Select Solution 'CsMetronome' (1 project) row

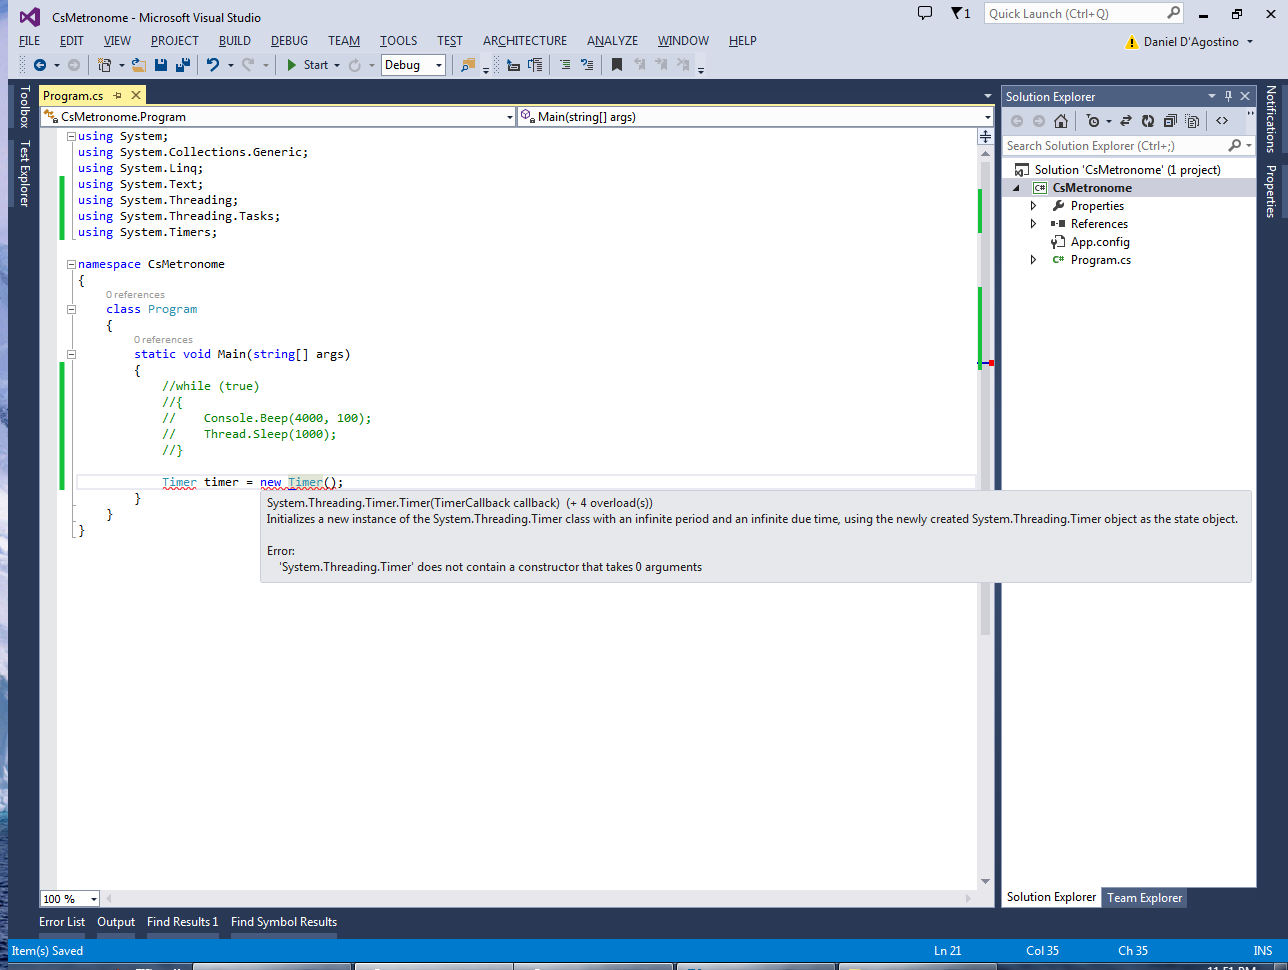pos(1128,170)
